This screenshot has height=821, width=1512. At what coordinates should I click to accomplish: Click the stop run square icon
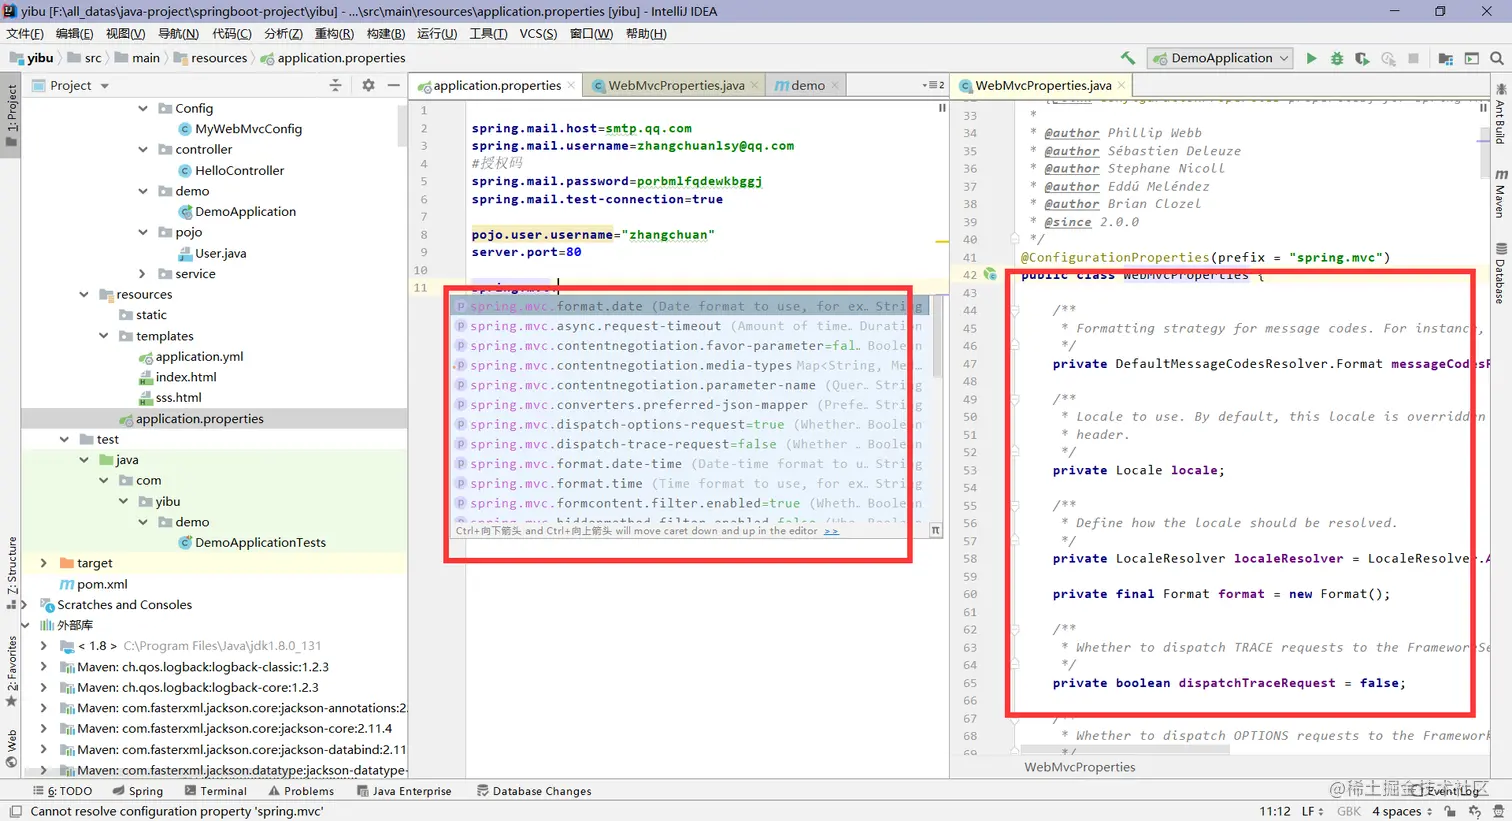pyautogui.click(x=1413, y=58)
